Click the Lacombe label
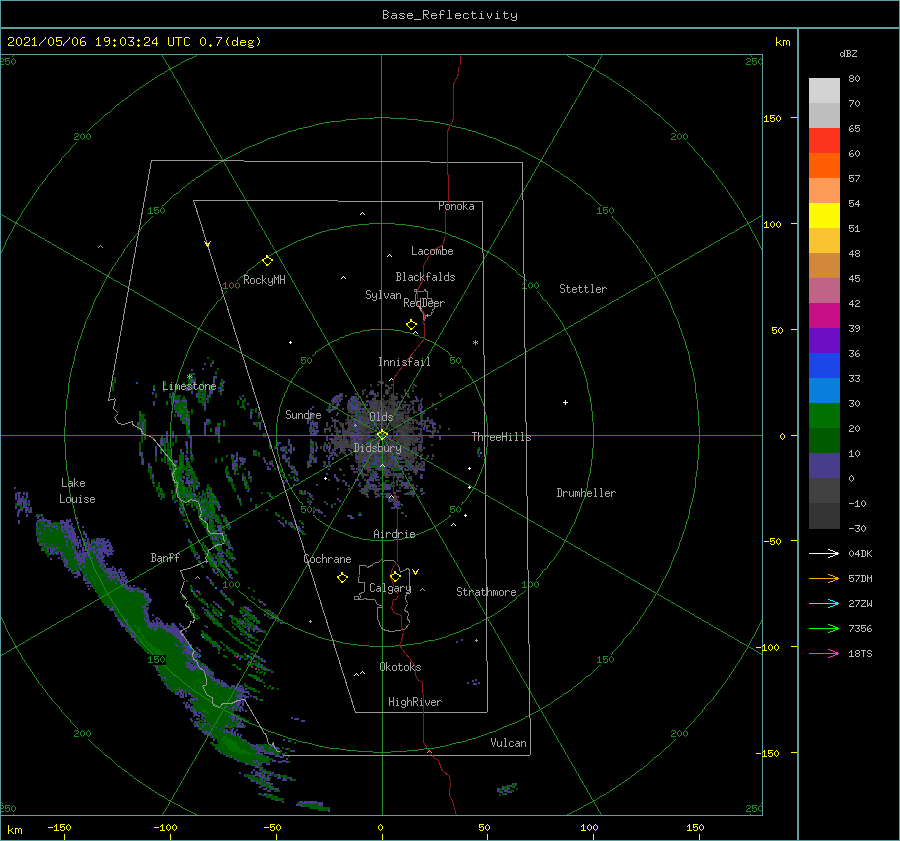The image size is (900, 841). pyautogui.click(x=432, y=251)
